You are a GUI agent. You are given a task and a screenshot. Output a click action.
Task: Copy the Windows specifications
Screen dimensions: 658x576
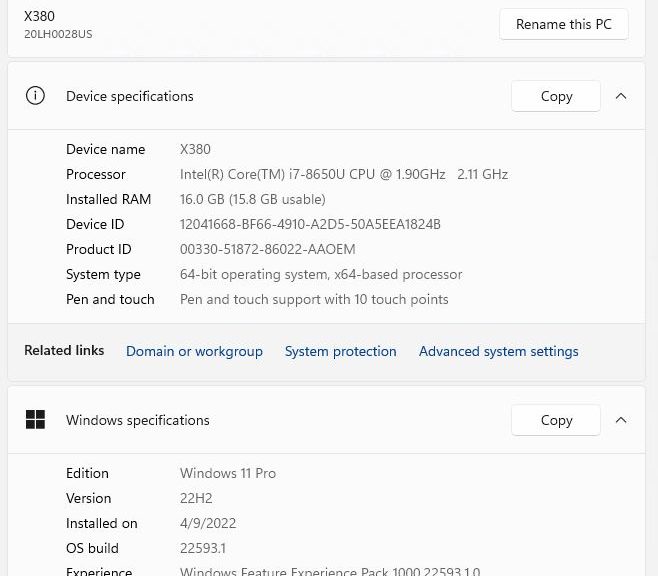pyautogui.click(x=556, y=420)
